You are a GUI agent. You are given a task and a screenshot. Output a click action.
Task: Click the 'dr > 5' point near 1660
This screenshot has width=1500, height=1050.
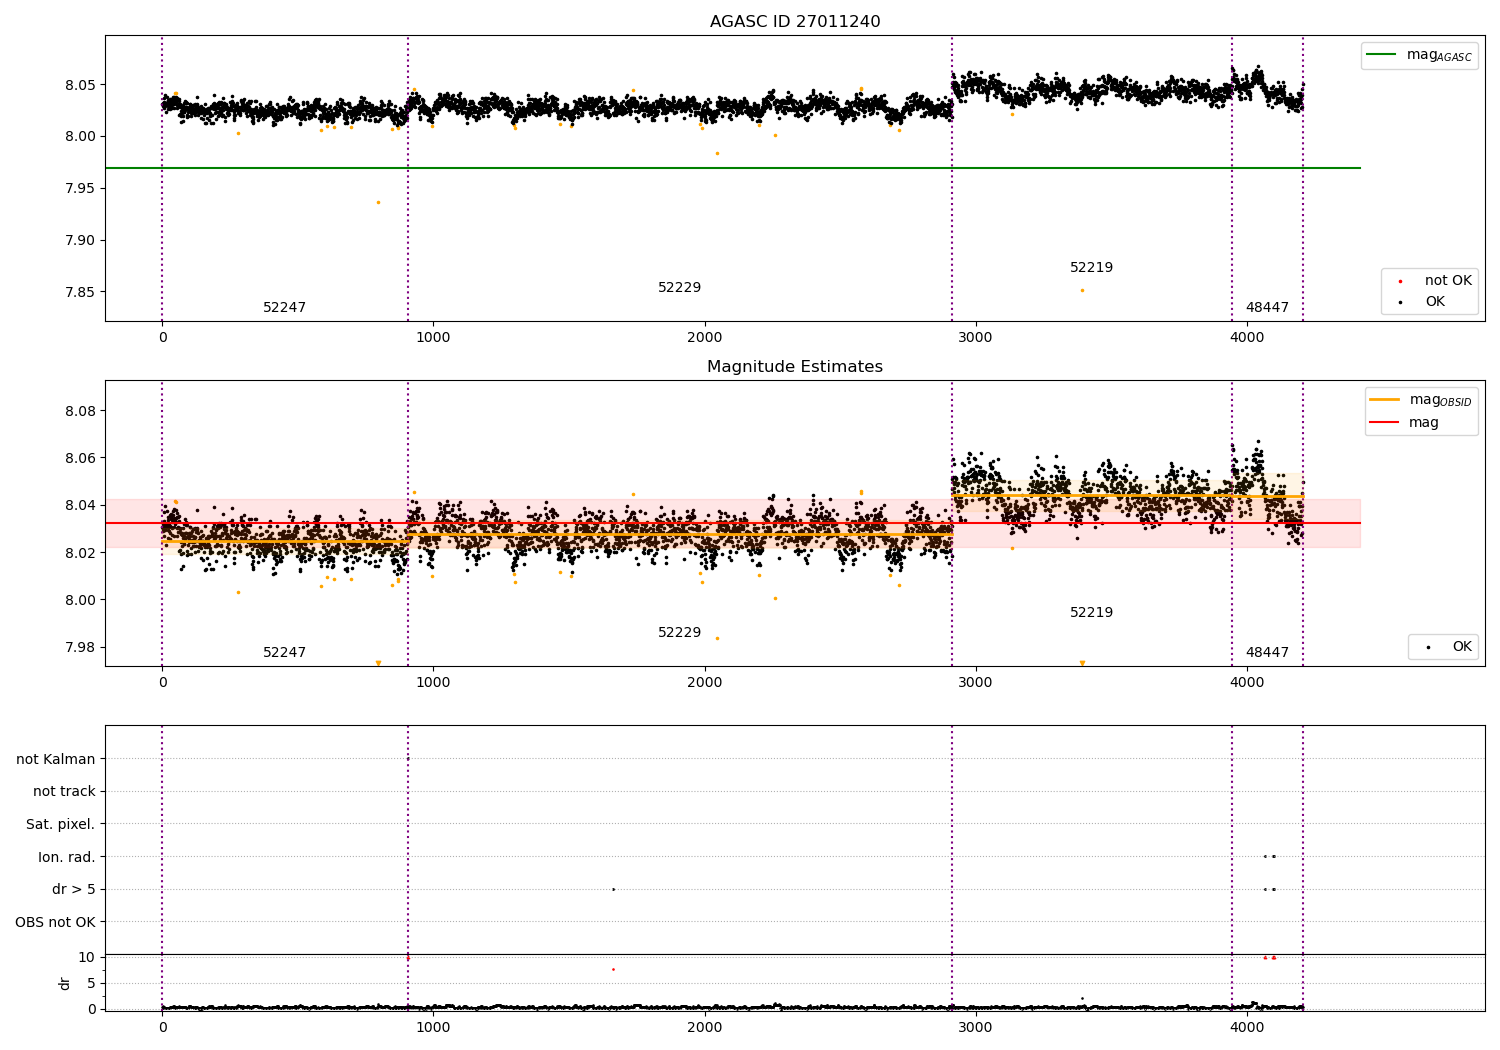pyautogui.click(x=613, y=889)
